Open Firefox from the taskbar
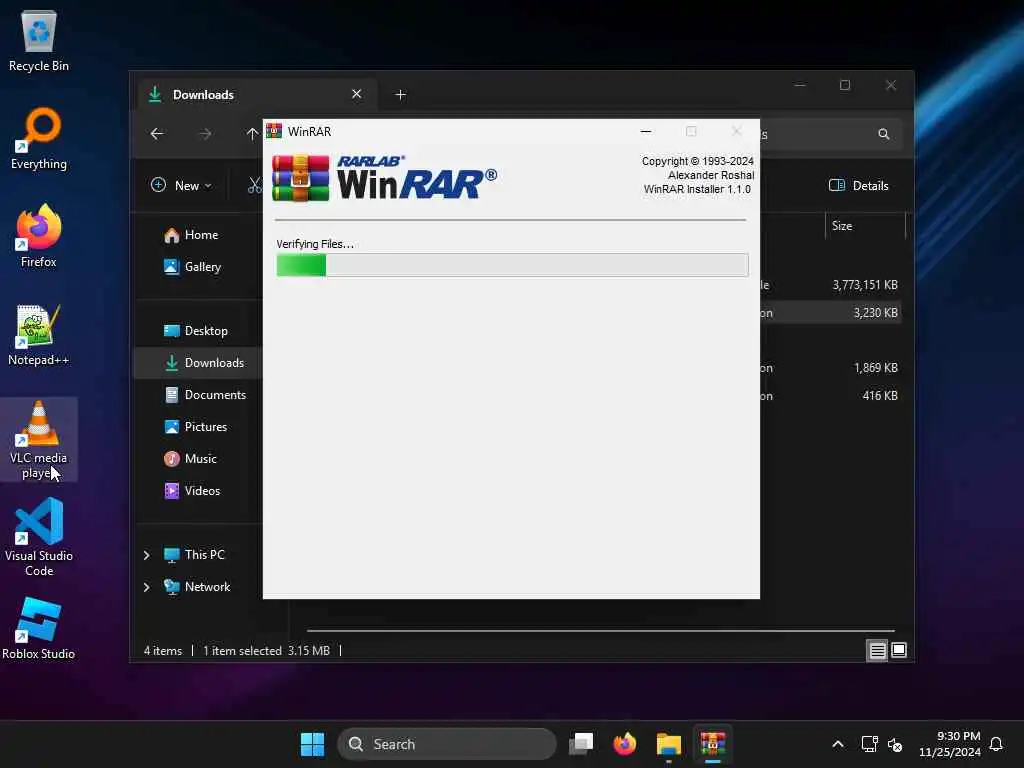The width and height of the screenshot is (1024, 768). [x=624, y=744]
